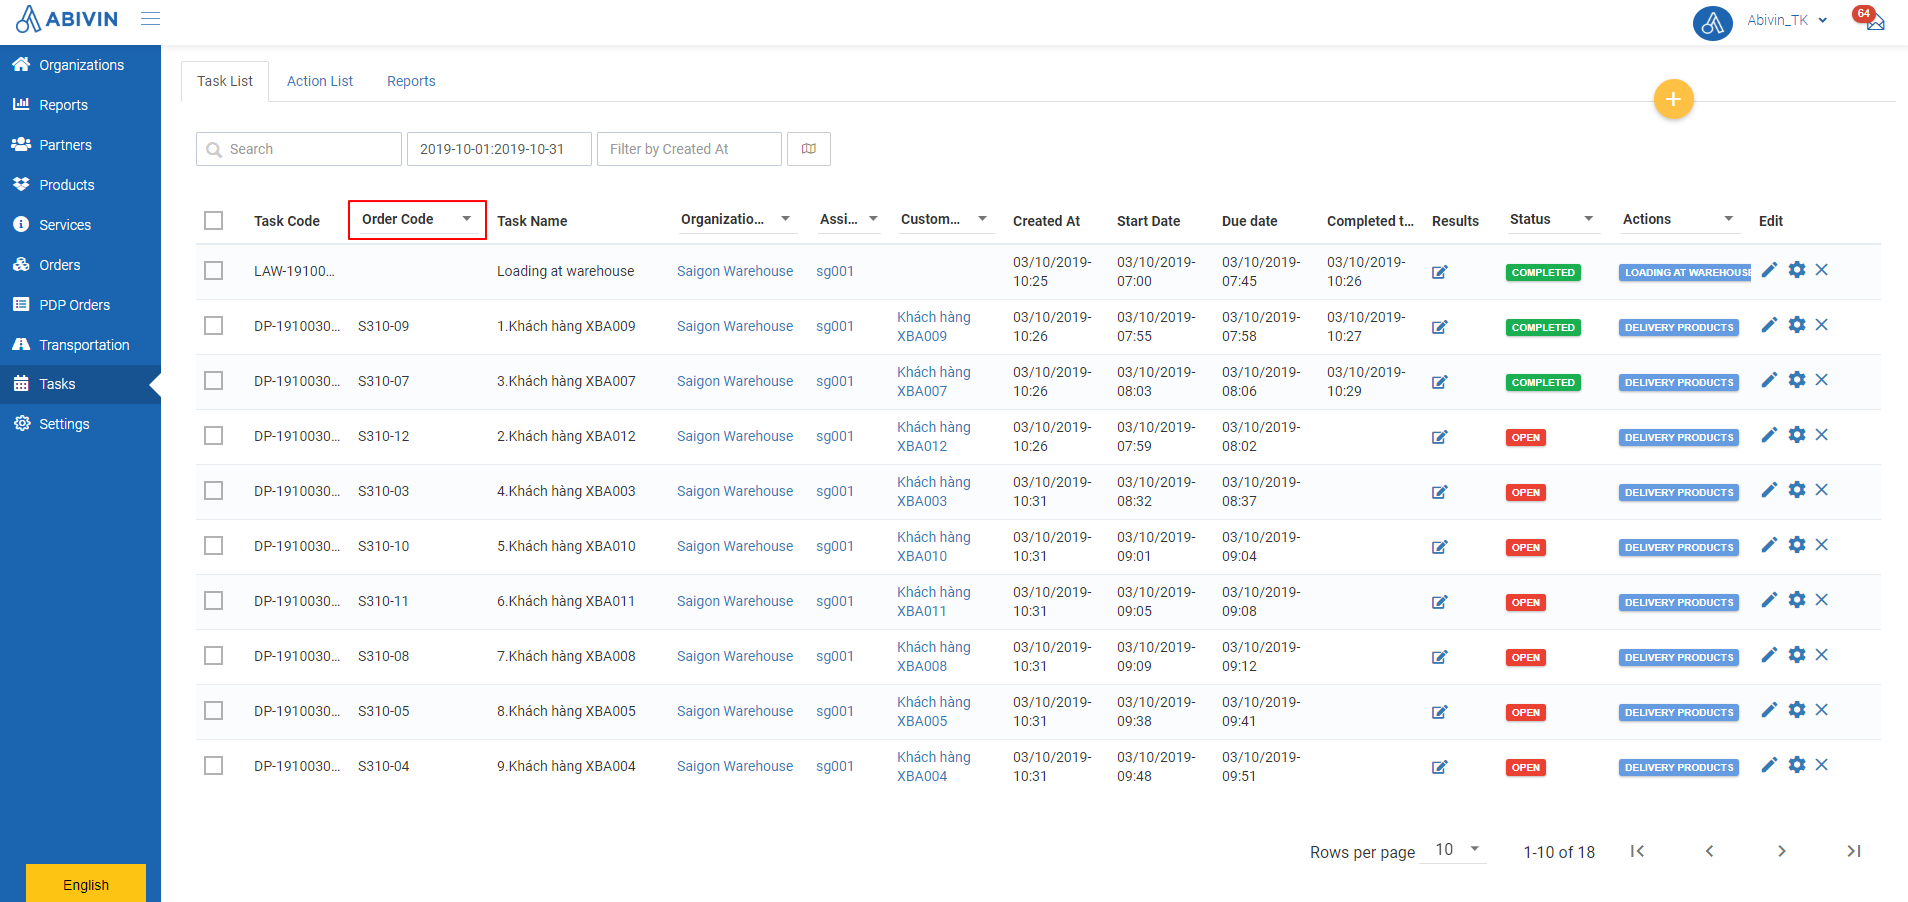Edit the S310-04 task with pencil
1908x902 pixels.
[x=1769, y=765]
